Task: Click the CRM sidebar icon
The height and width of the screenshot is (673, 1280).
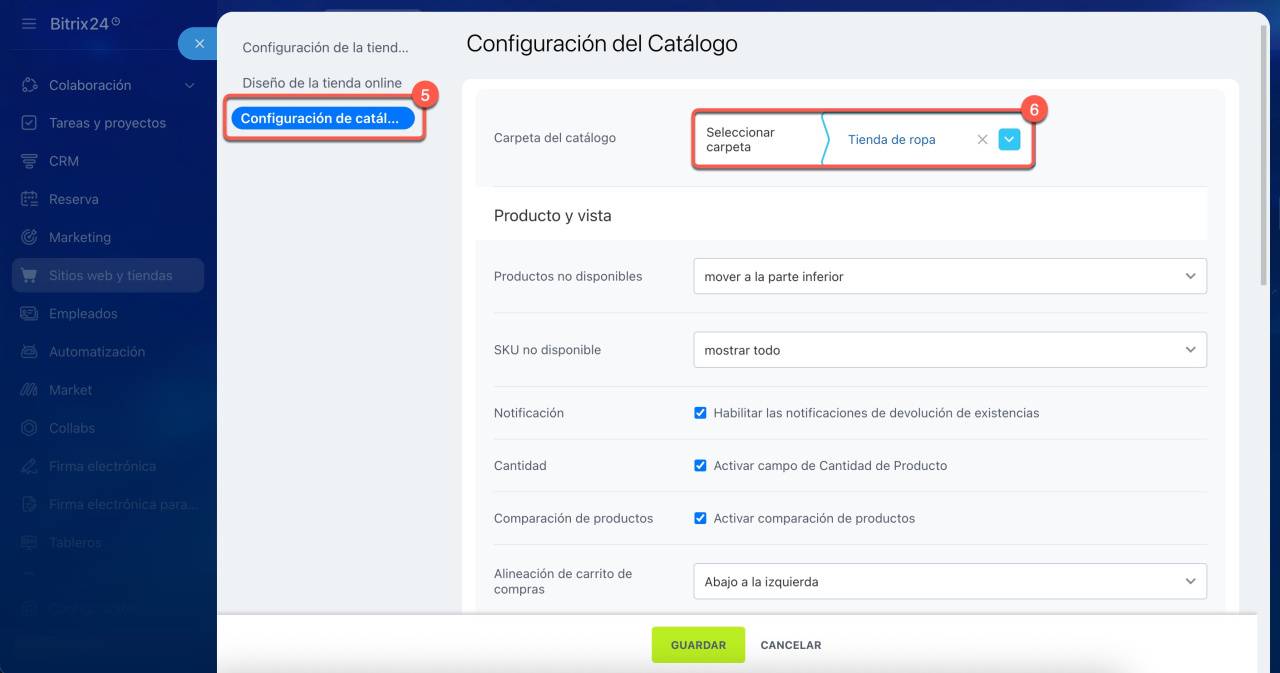Action: [x=30, y=161]
